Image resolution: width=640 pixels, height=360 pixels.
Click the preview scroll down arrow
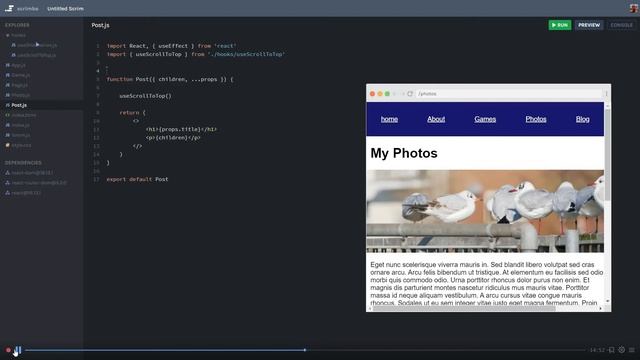coord(608,301)
